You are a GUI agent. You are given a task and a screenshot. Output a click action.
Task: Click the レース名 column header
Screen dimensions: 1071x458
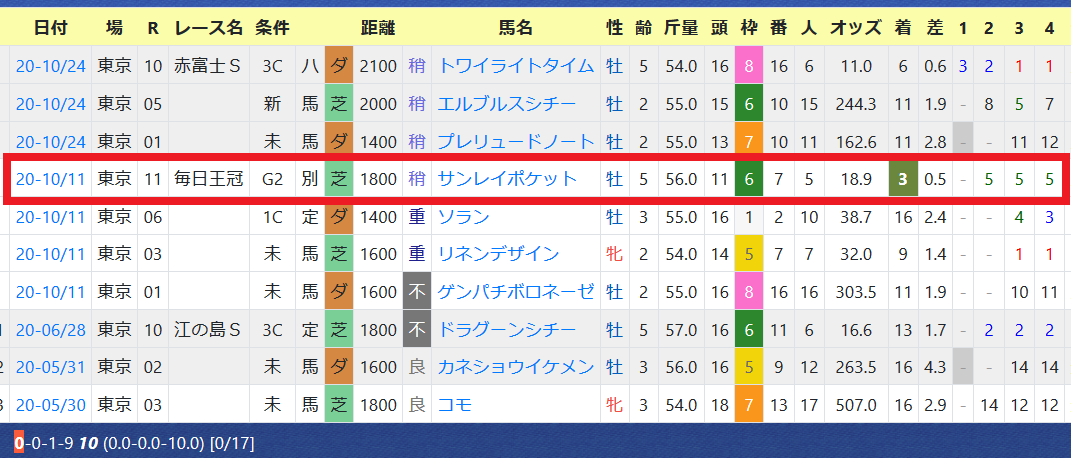209,27
